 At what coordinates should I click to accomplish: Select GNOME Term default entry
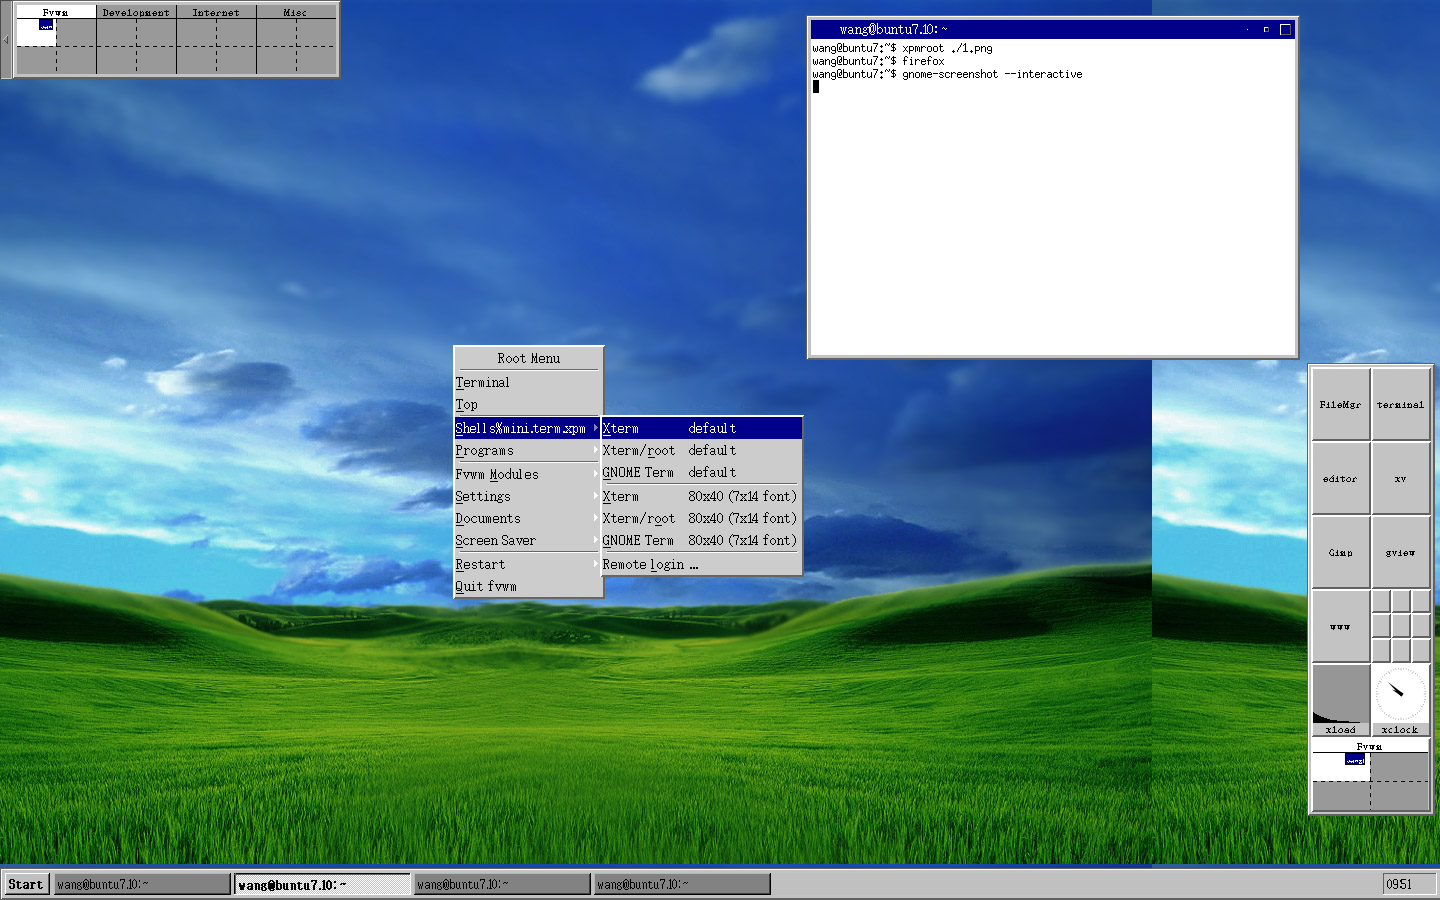pyautogui.click(x=701, y=472)
